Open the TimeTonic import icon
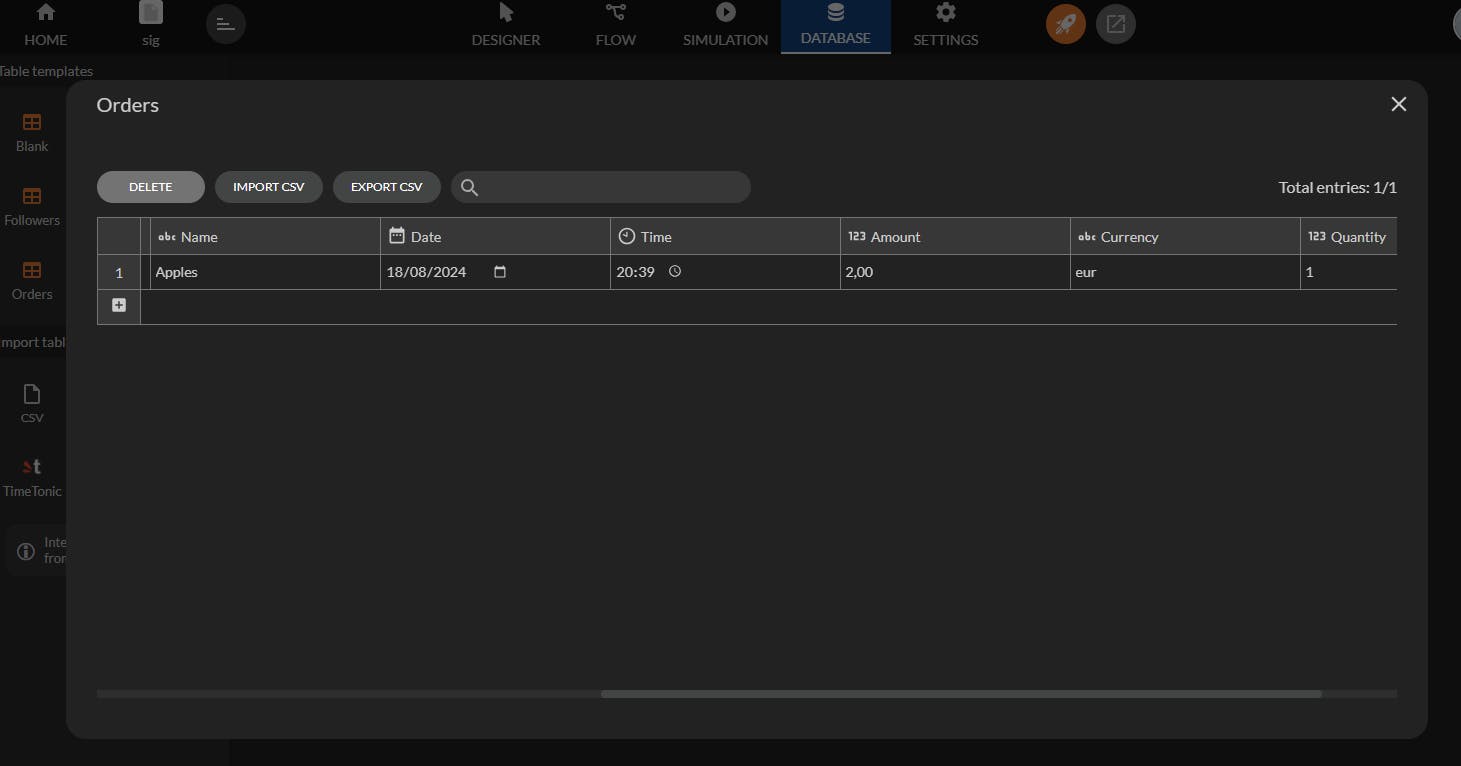This screenshot has height=766, width=1461. point(32,467)
